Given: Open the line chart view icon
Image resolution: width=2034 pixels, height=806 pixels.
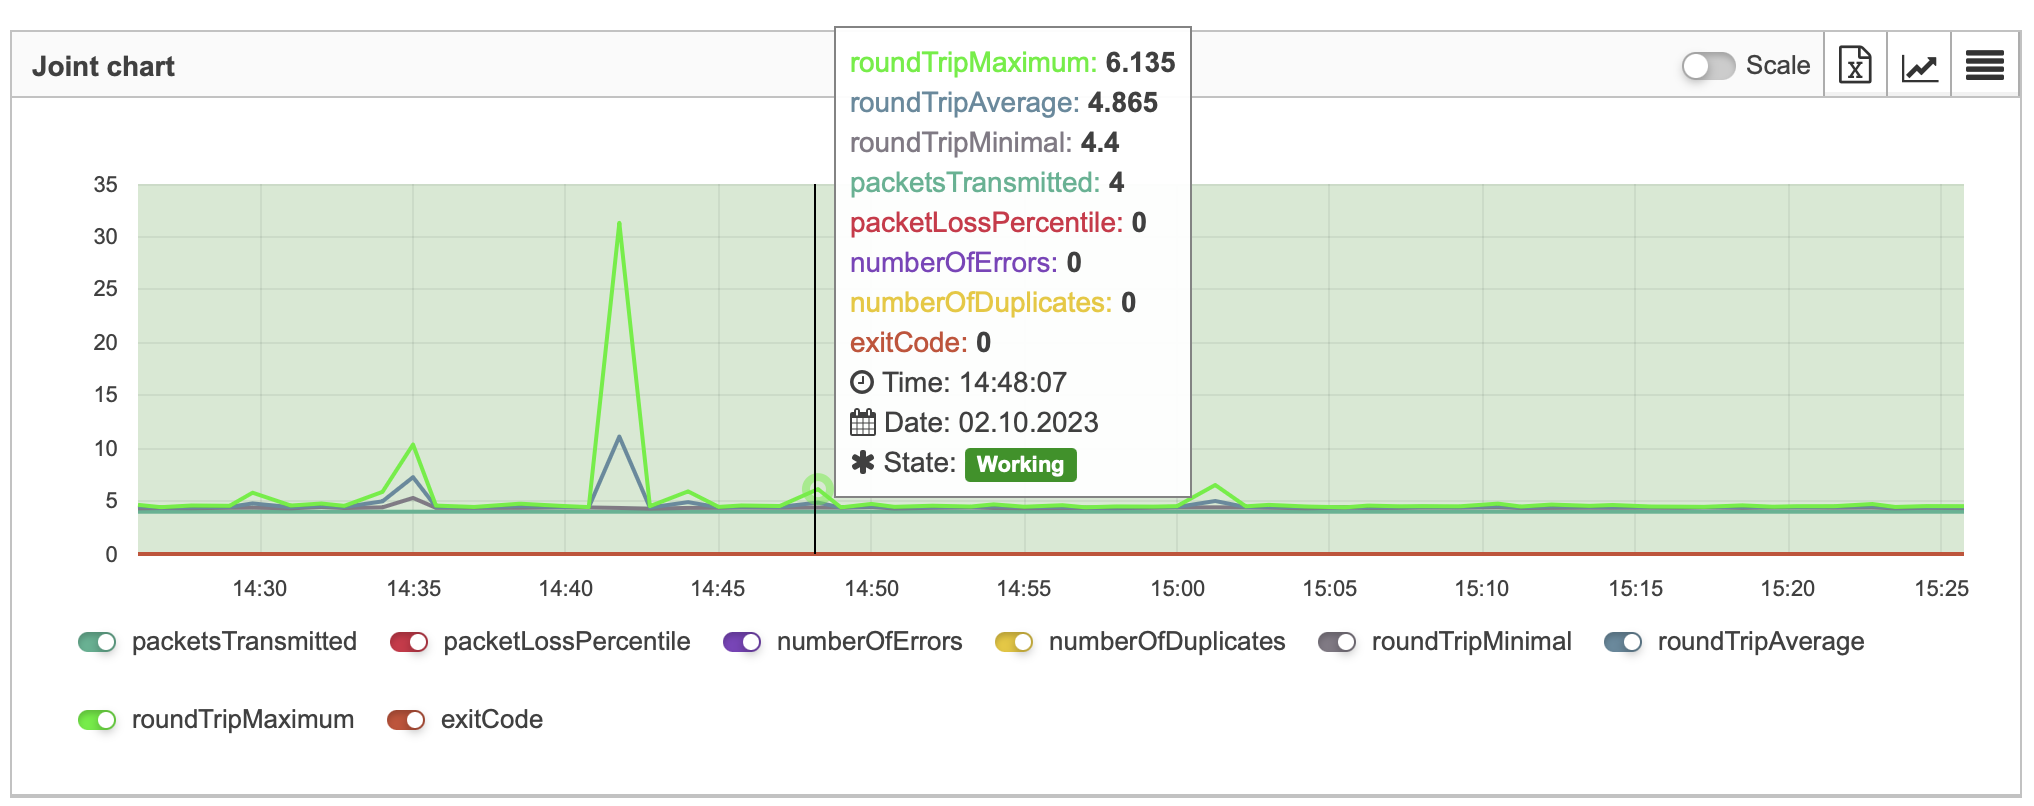Looking at the screenshot, I should [x=1919, y=66].
